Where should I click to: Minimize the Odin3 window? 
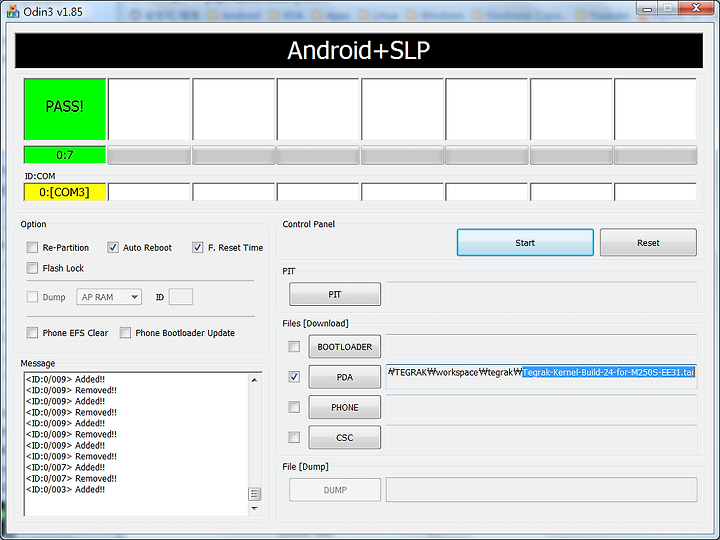(647, 9)
